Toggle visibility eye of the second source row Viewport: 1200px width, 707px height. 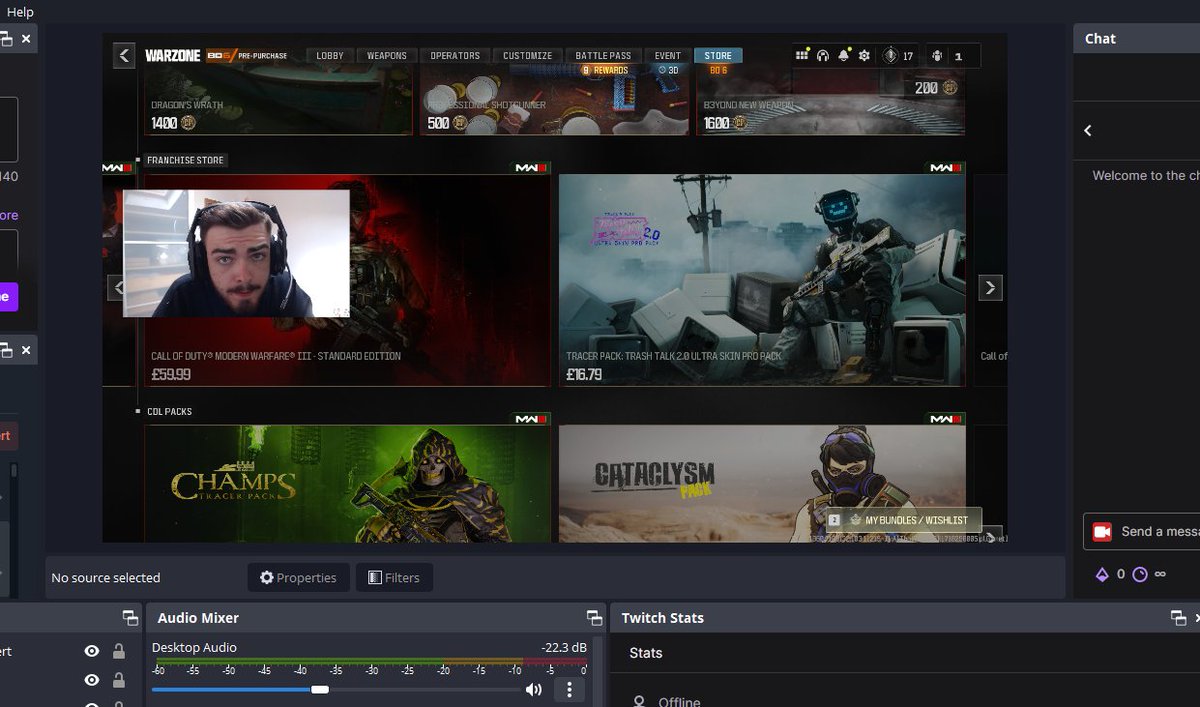pos(92,680)
